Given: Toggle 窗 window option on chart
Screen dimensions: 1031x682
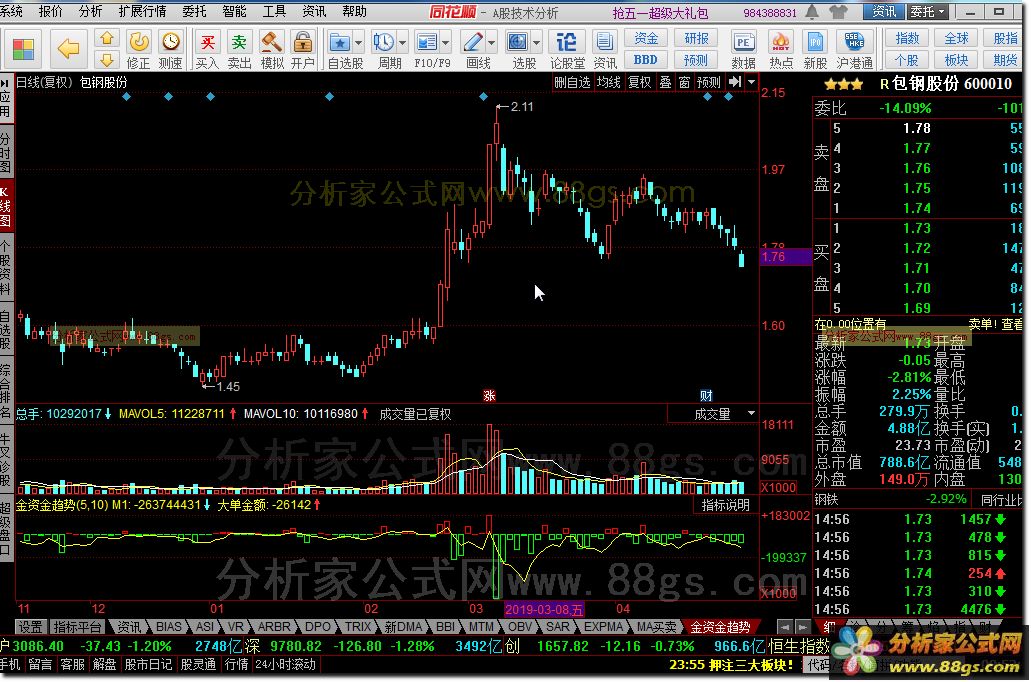Looking at the screenshot, I should tap(684, 82).
